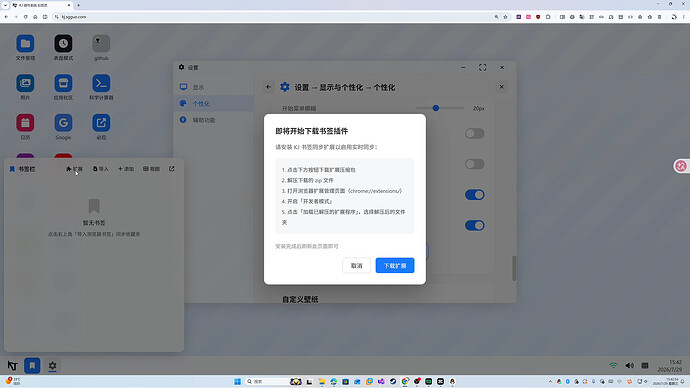Launch the 应用社区 app store icon
690x388 pixels.
pos(63,84)
